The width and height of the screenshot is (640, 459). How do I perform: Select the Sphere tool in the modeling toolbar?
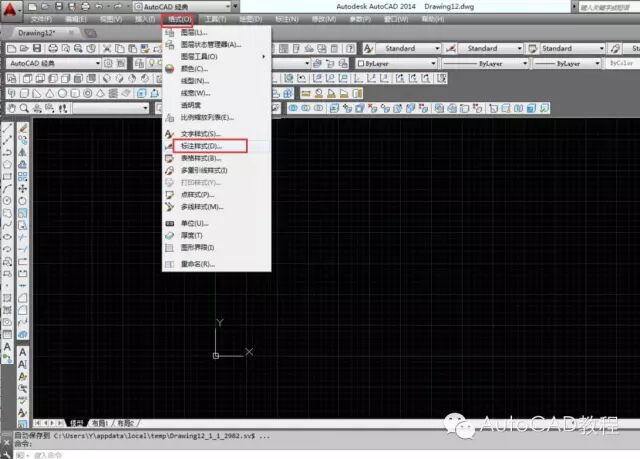point(62,94)
